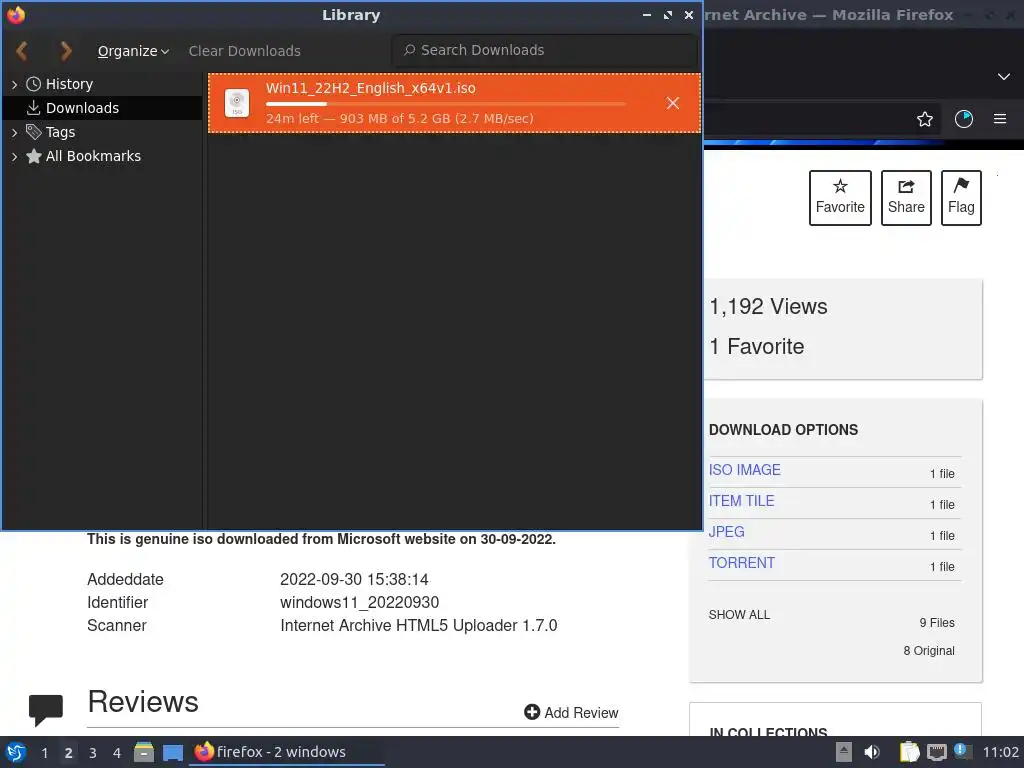Open the system start menu icon
This screenshot has width=1024, height=768.
[x=16, y=752]
